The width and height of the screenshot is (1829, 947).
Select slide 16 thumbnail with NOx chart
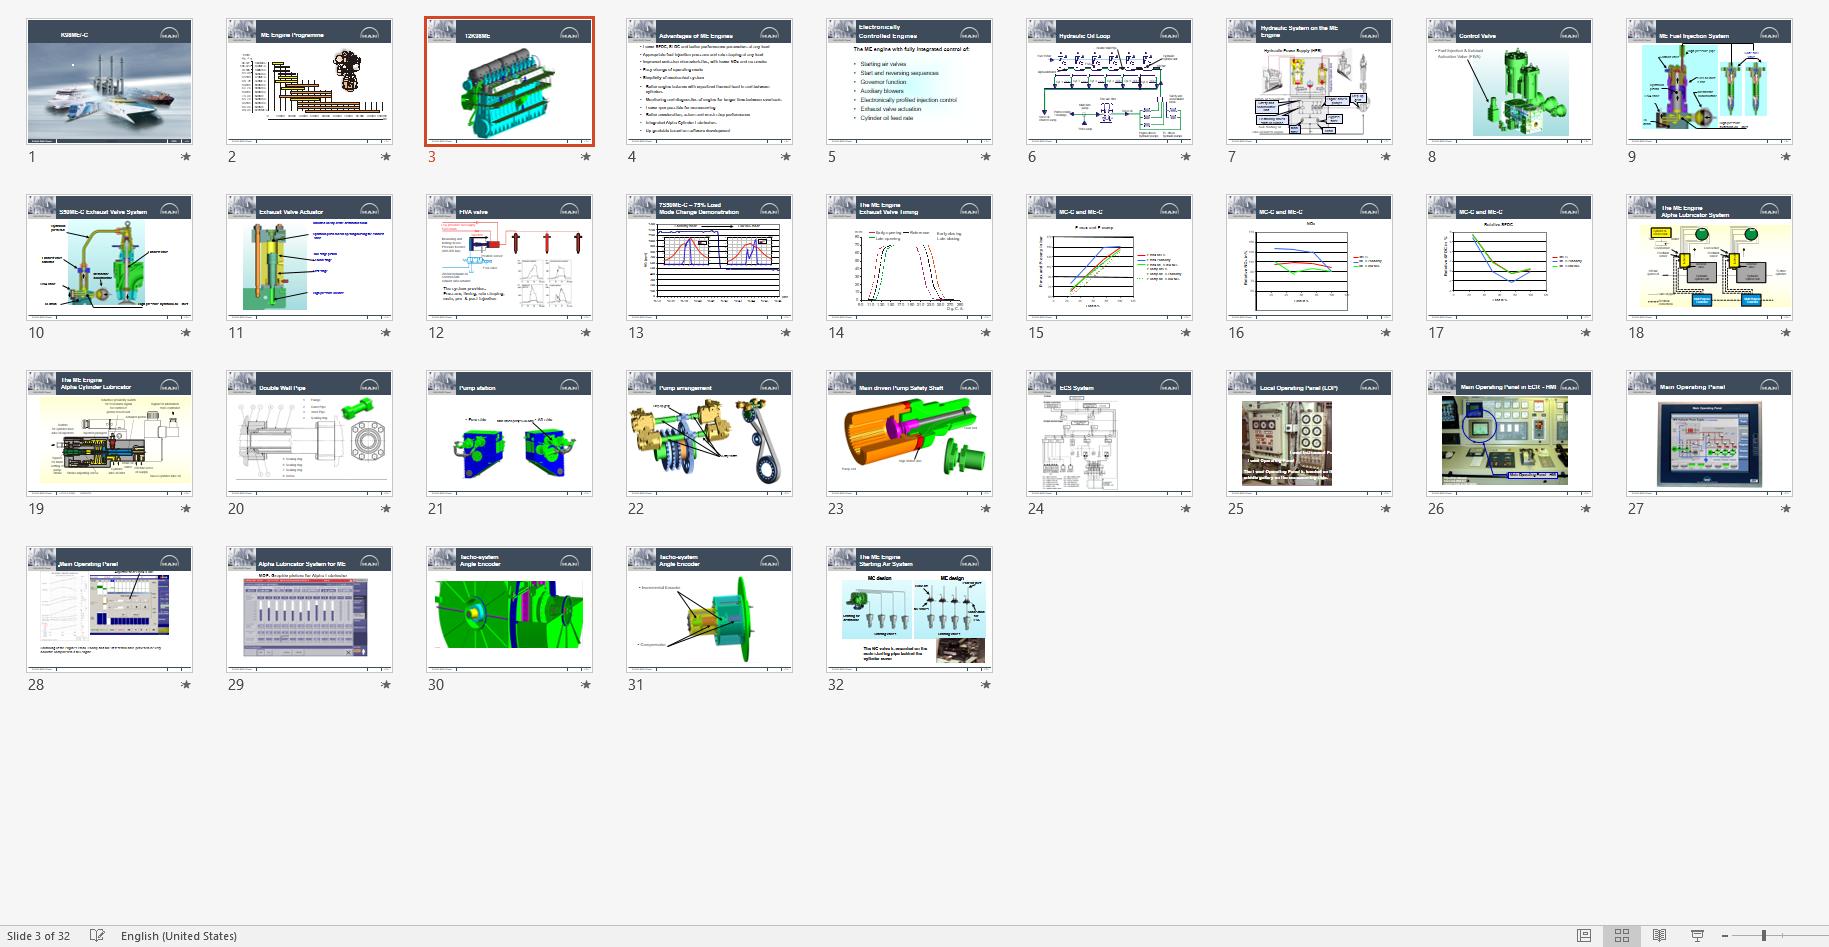(1310, 257)
